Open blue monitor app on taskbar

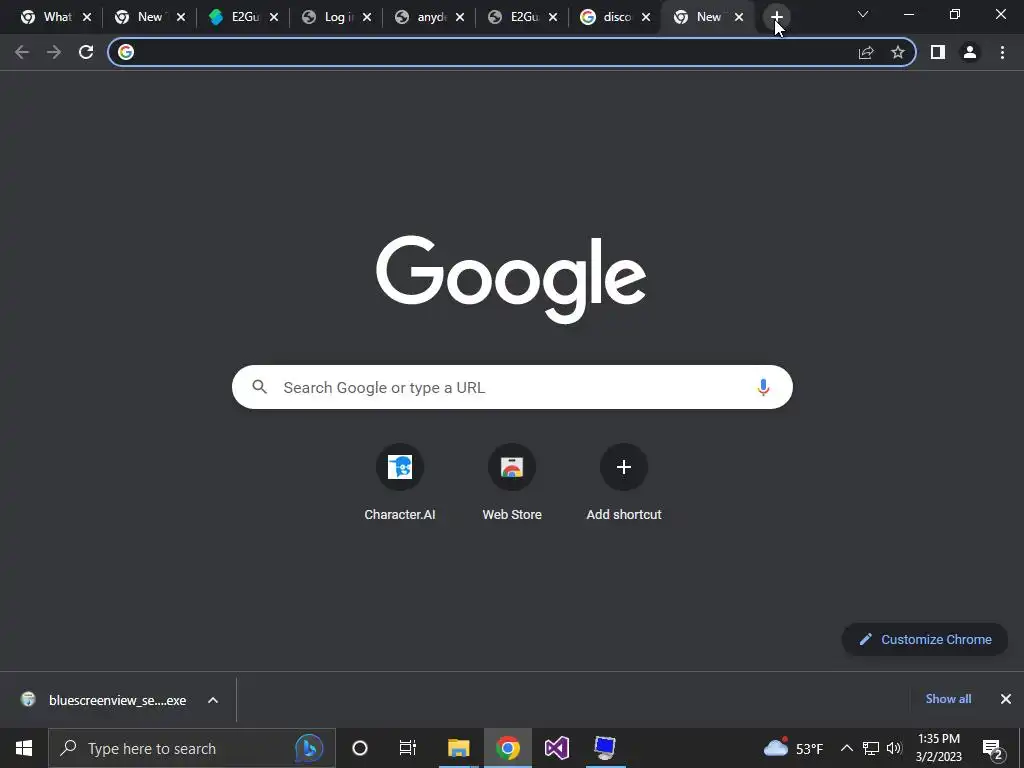point(605,748)
